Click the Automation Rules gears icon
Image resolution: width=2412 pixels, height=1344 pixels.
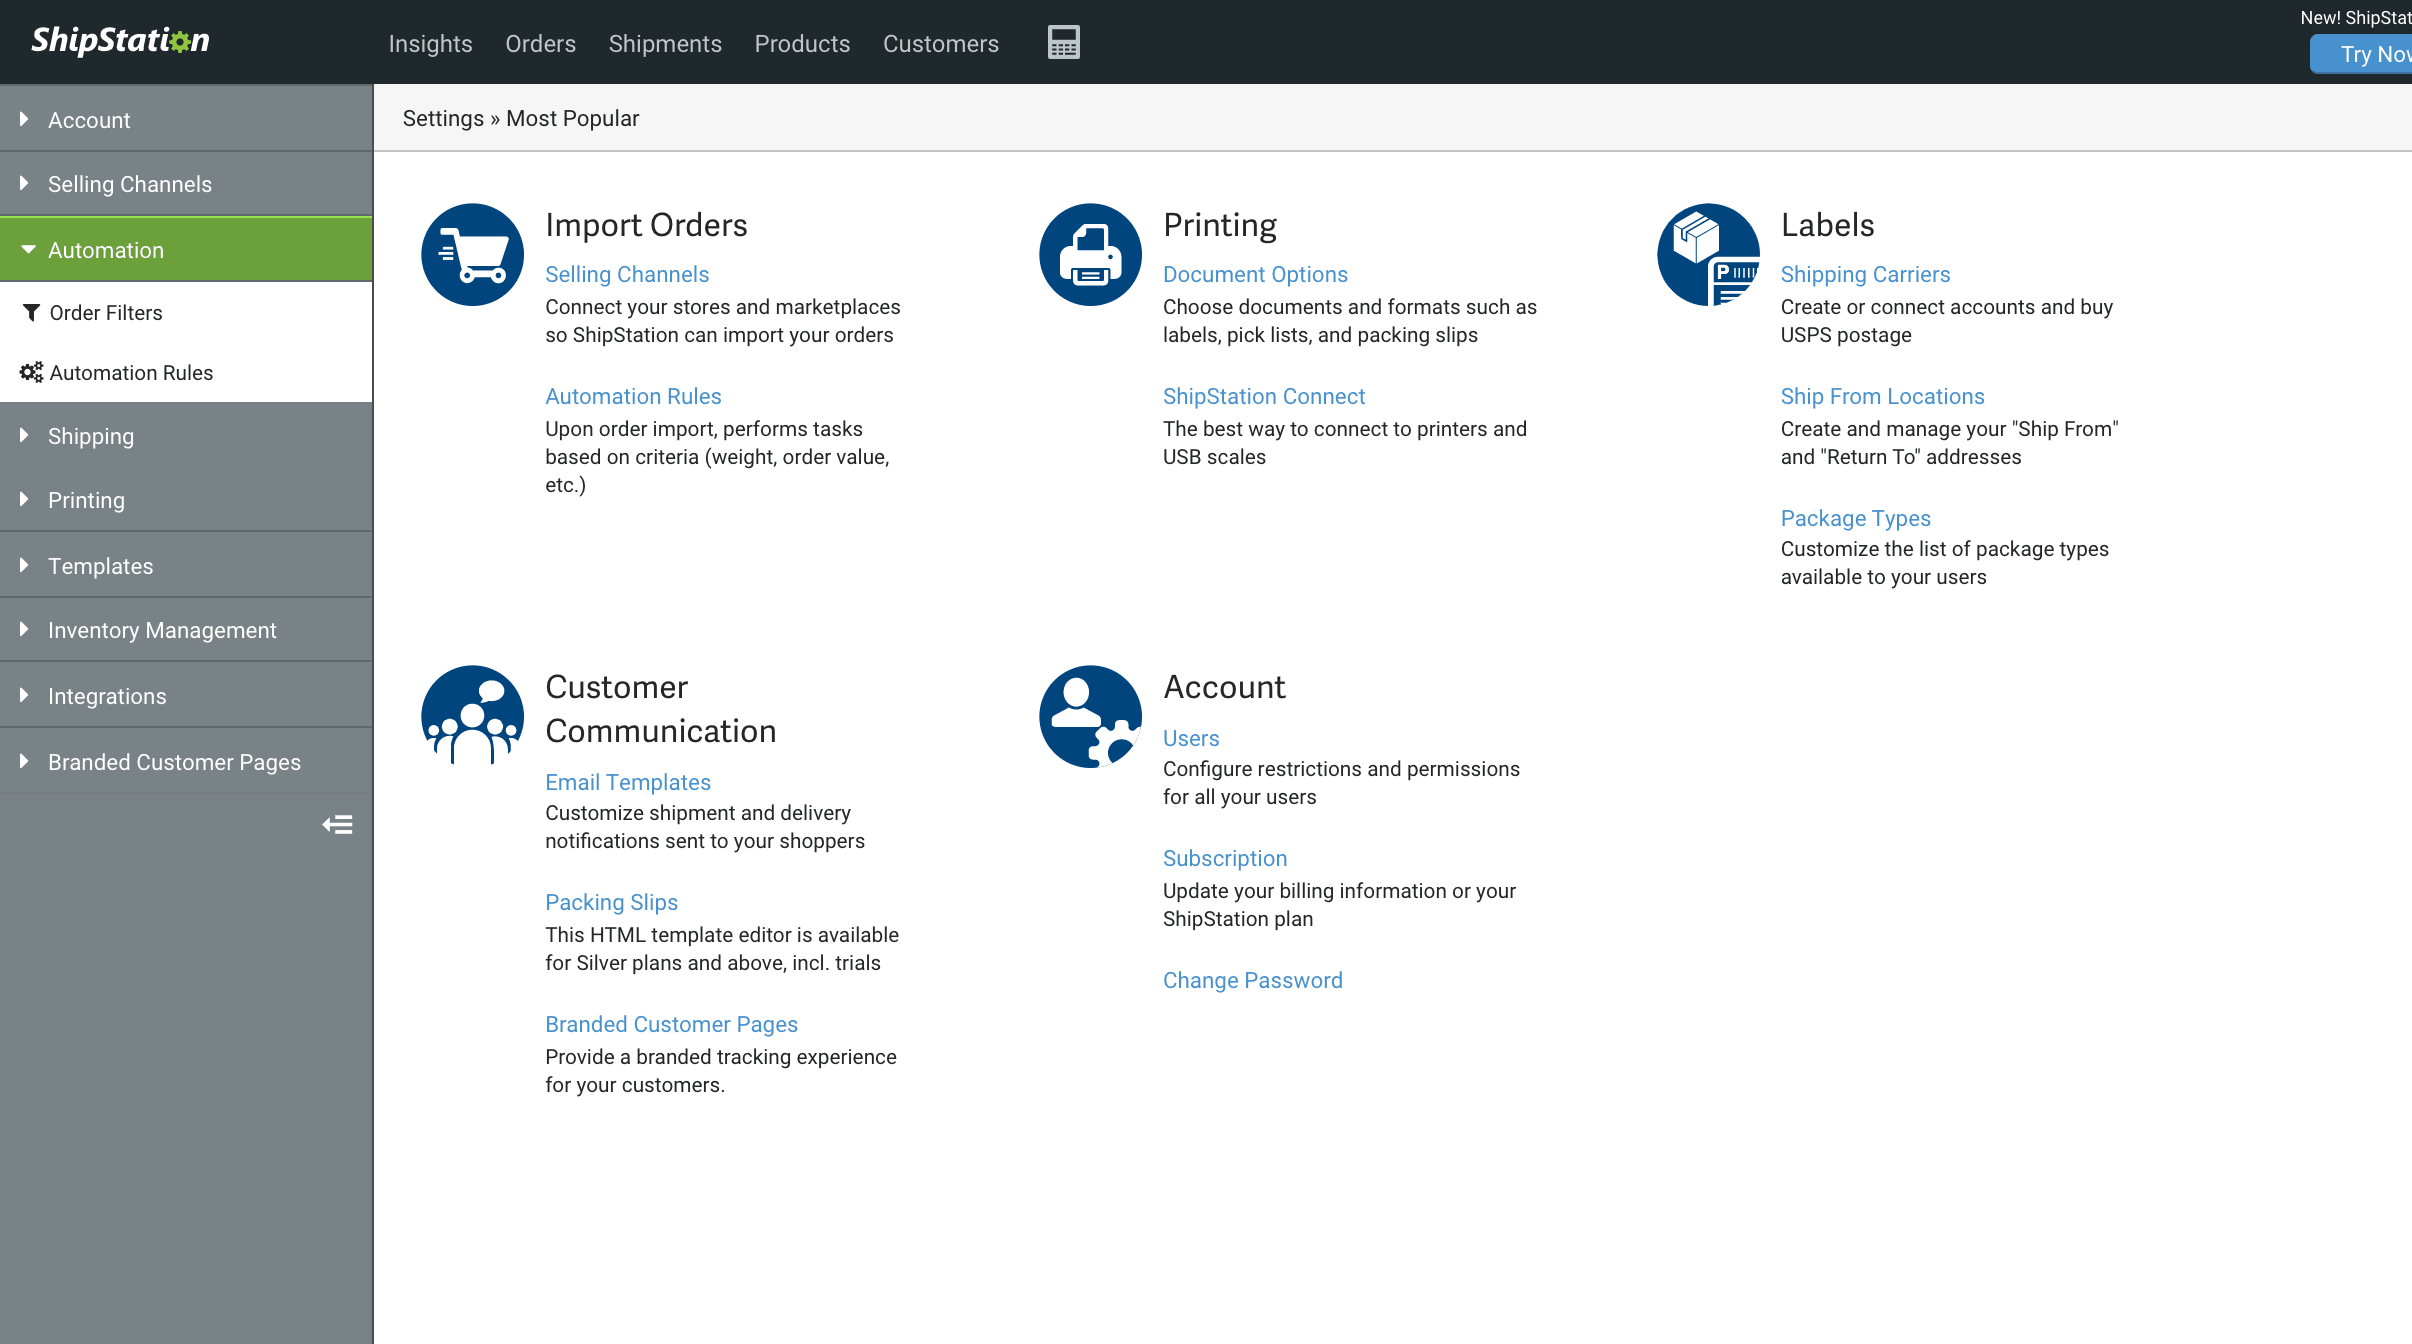31,372
